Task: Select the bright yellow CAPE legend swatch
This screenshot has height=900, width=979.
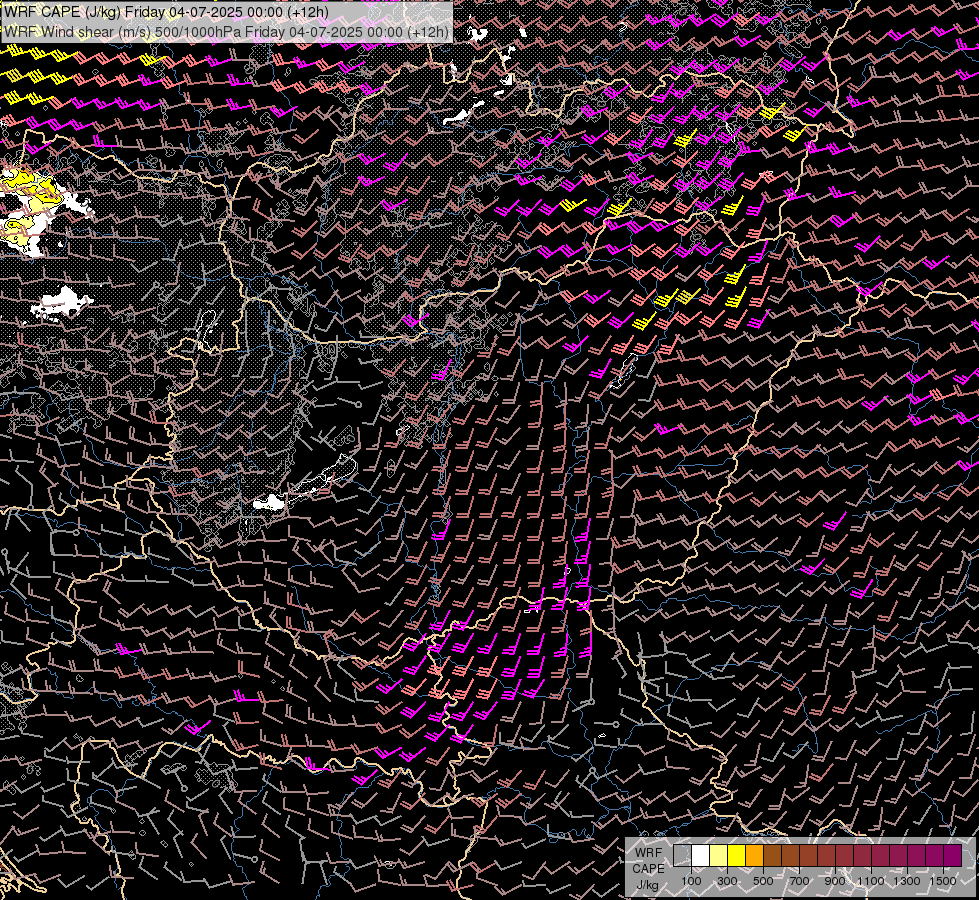Action: (x=737, y=855)
